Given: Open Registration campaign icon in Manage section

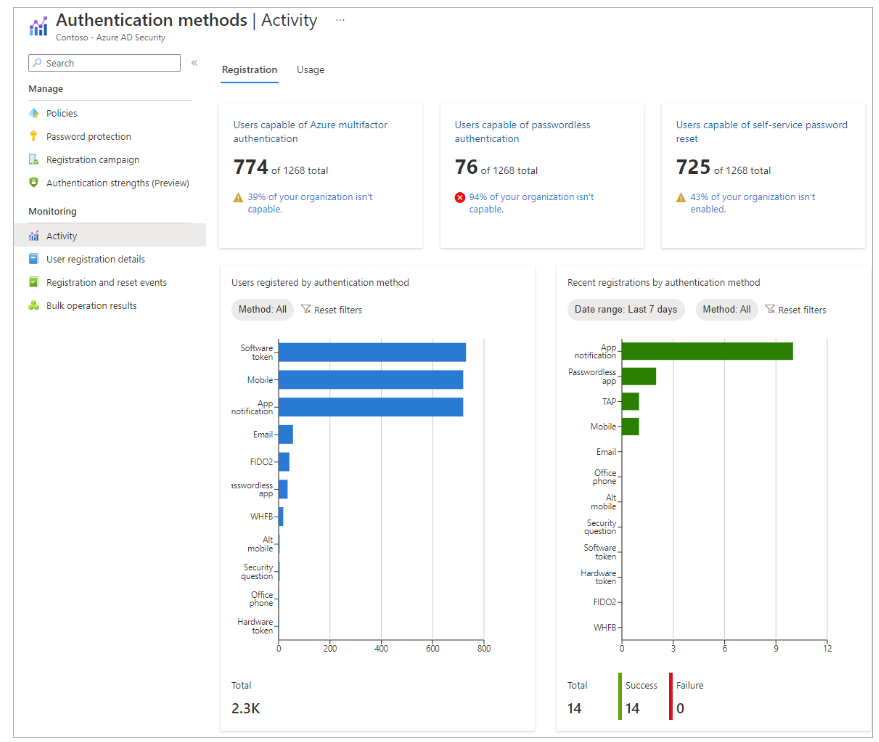Looking at the screenshot, I should coord(34,160).
